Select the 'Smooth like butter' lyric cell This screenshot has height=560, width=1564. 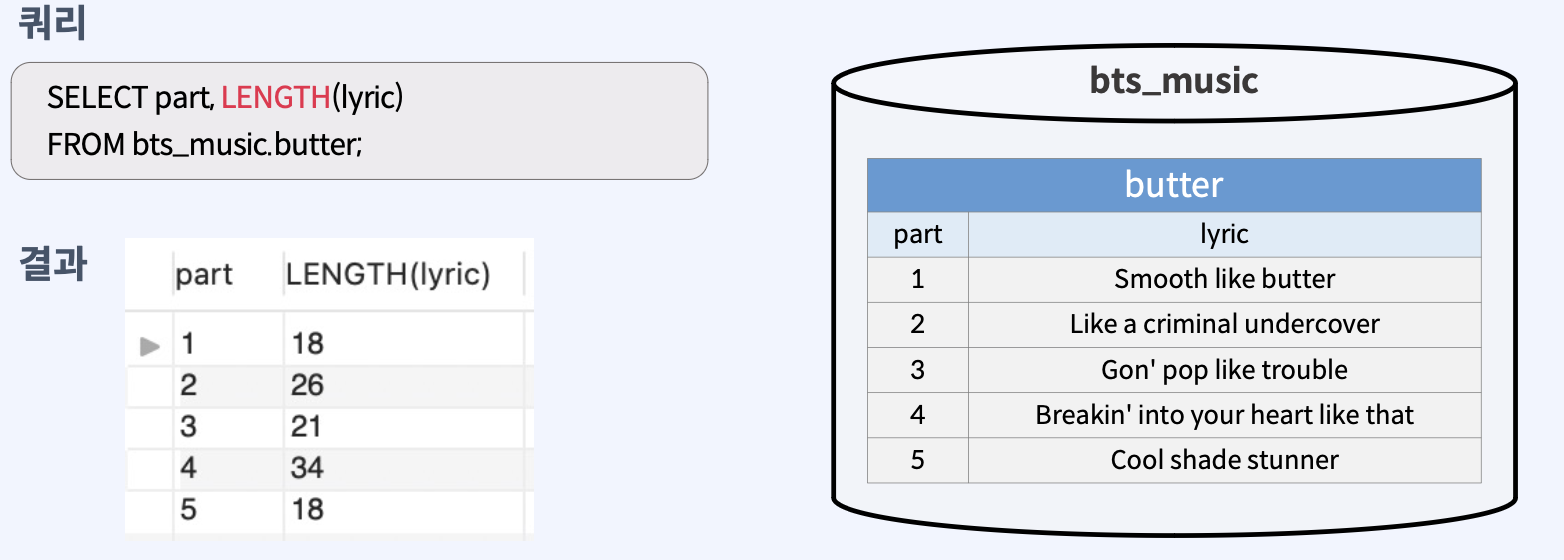pos(1224,279)
